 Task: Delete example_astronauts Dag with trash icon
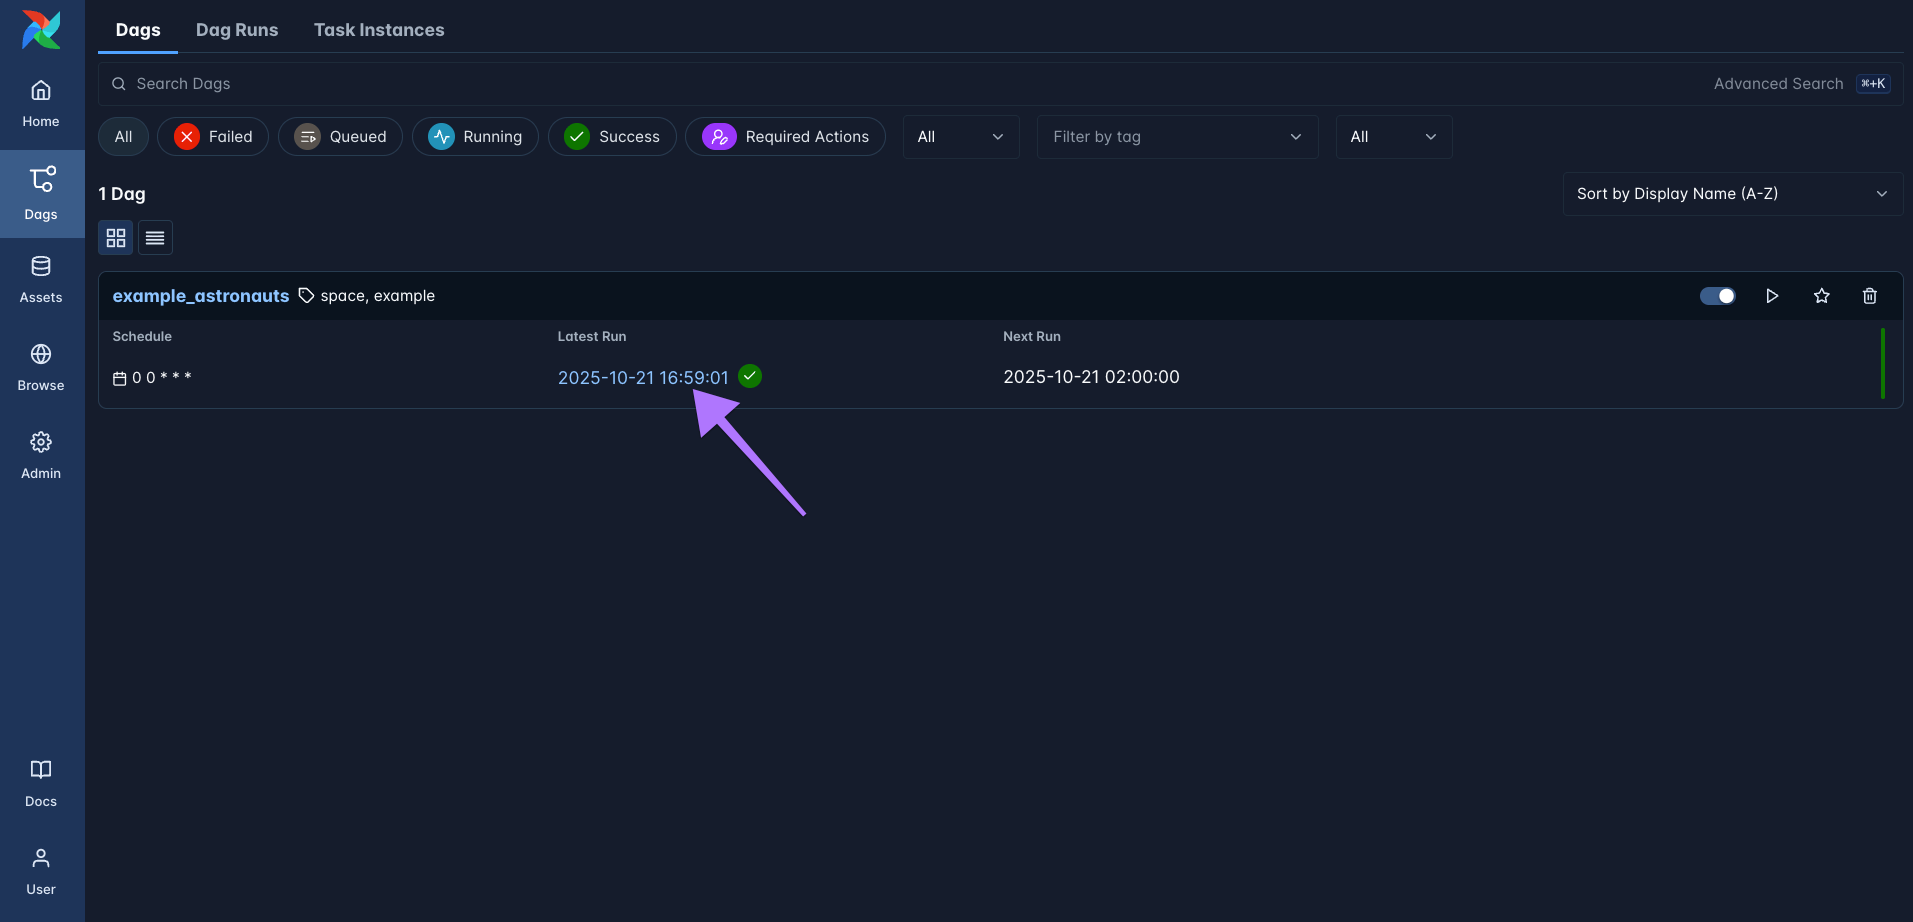1869,296
